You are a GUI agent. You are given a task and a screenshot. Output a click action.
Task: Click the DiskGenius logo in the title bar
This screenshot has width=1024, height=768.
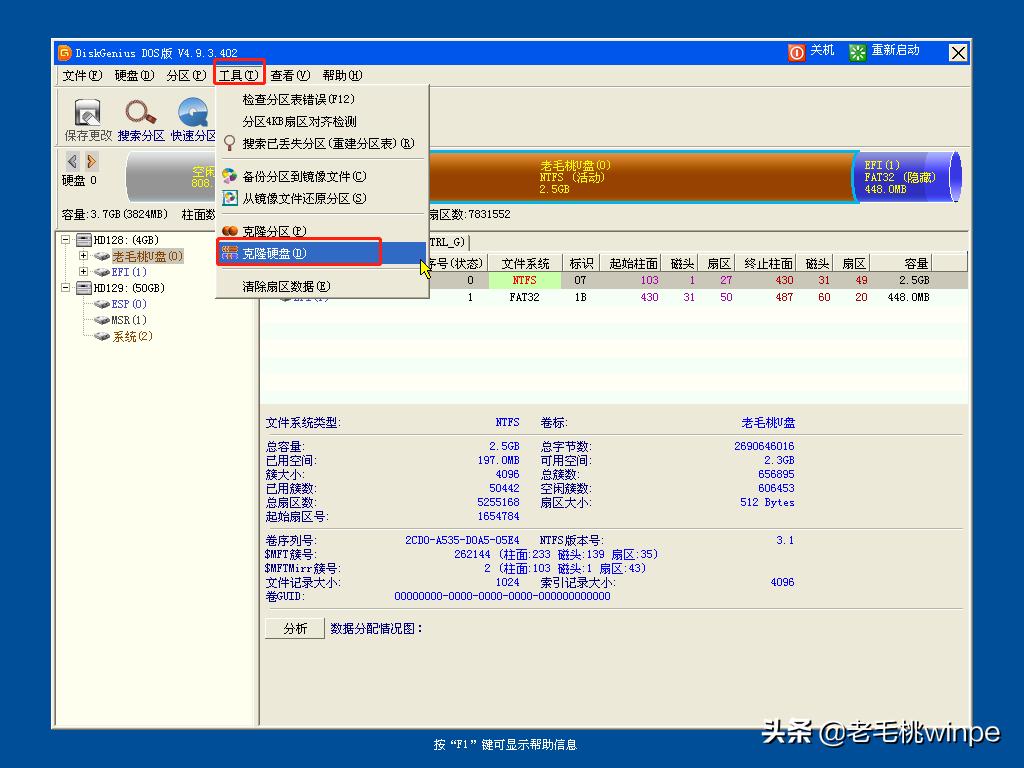[x=66, y=51]
